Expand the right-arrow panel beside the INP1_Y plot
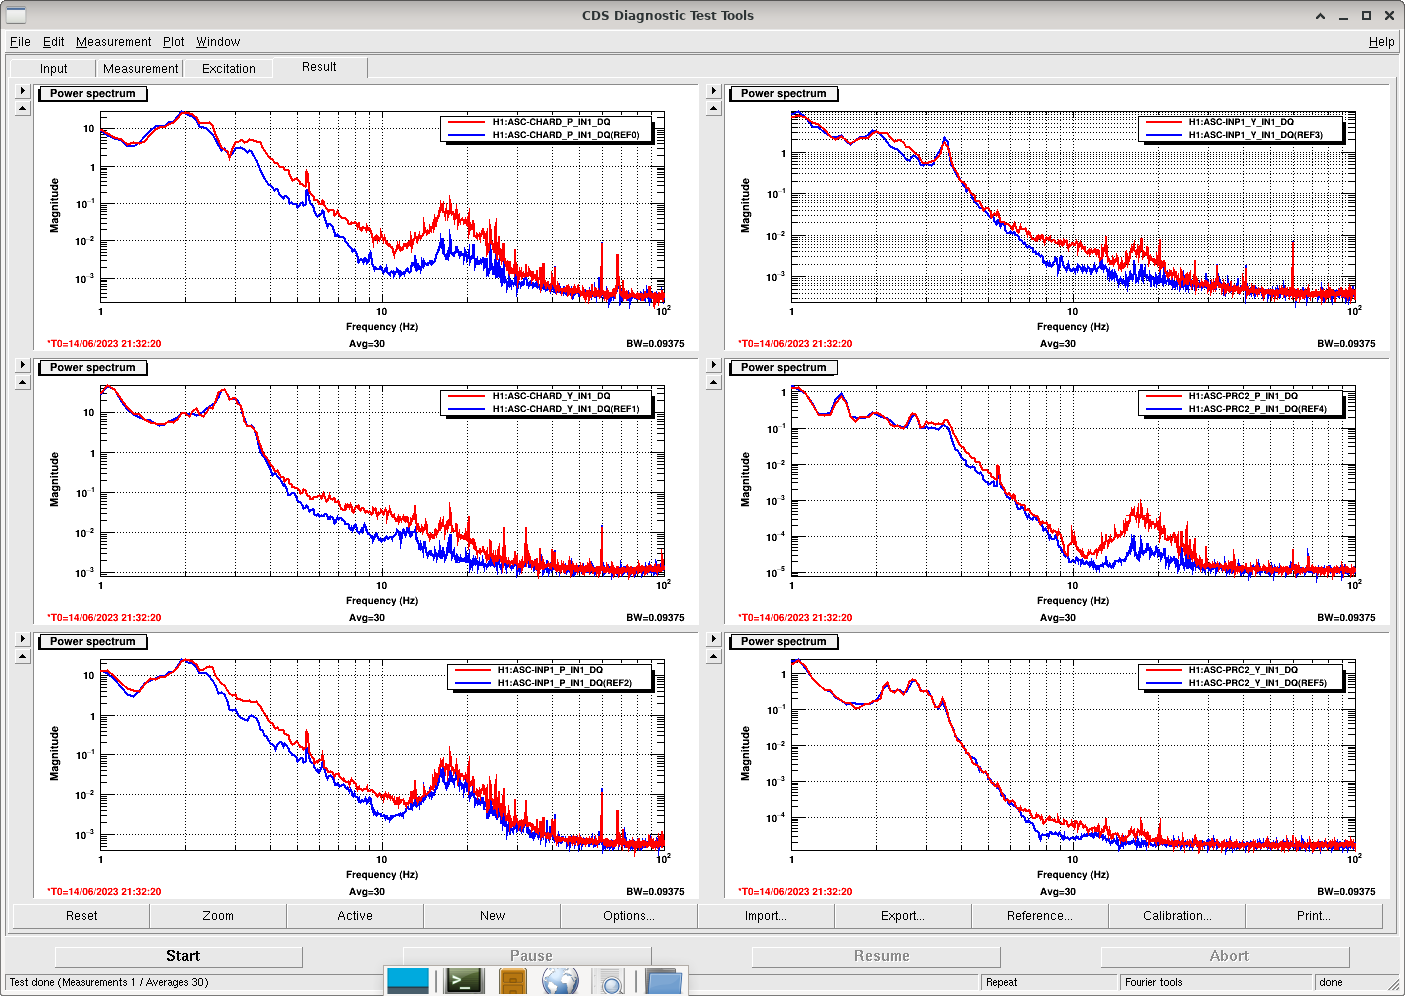Image resolution: width=1405 pixels, height=996 pixels. (713, 91)
